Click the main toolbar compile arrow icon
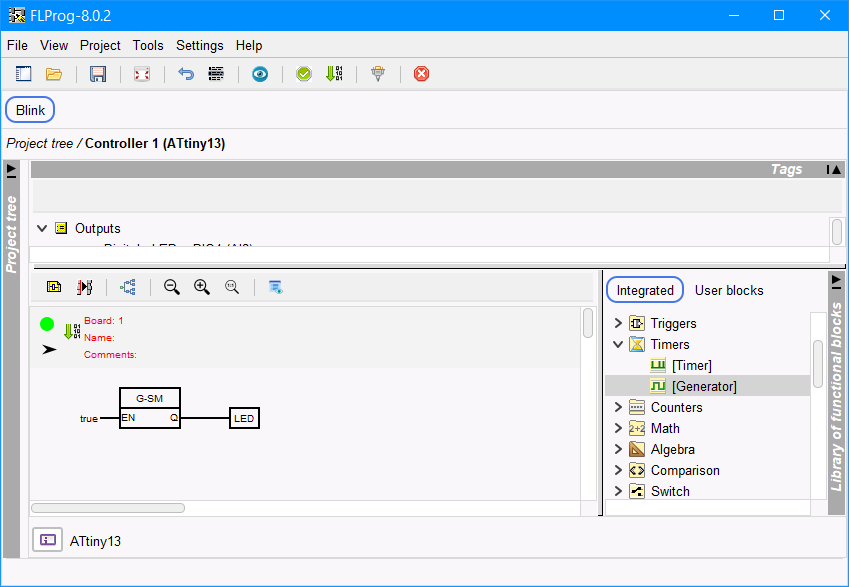The image size is (849, 587). click(334, 74)
